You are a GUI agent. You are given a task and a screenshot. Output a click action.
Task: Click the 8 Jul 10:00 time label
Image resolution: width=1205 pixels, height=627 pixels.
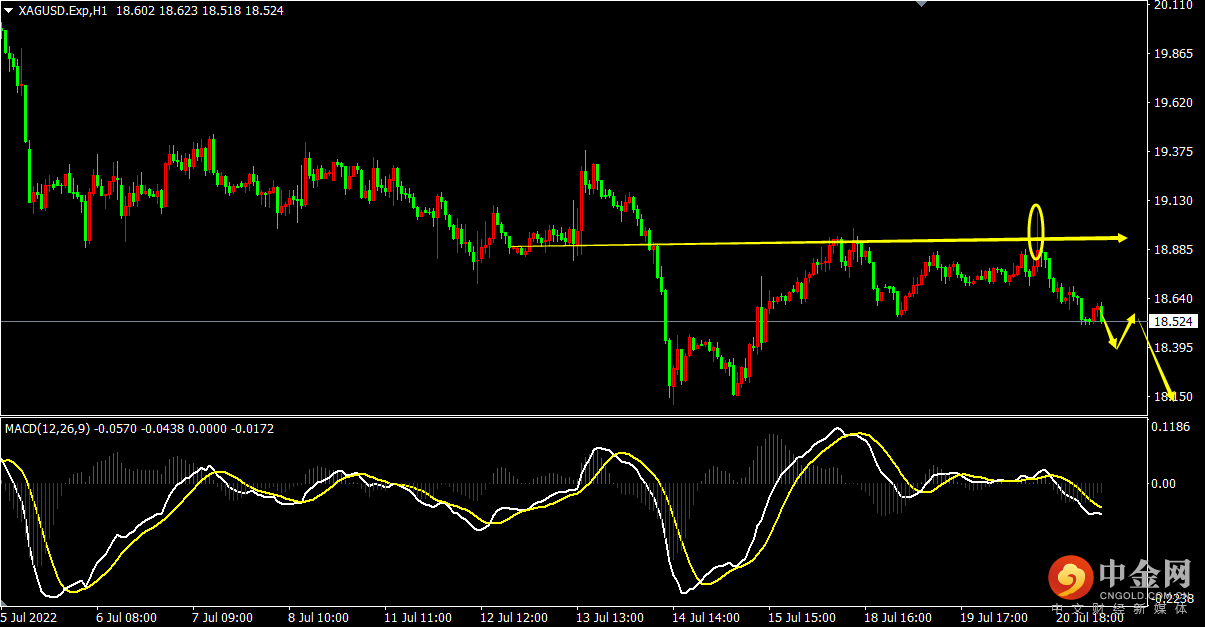318,618
